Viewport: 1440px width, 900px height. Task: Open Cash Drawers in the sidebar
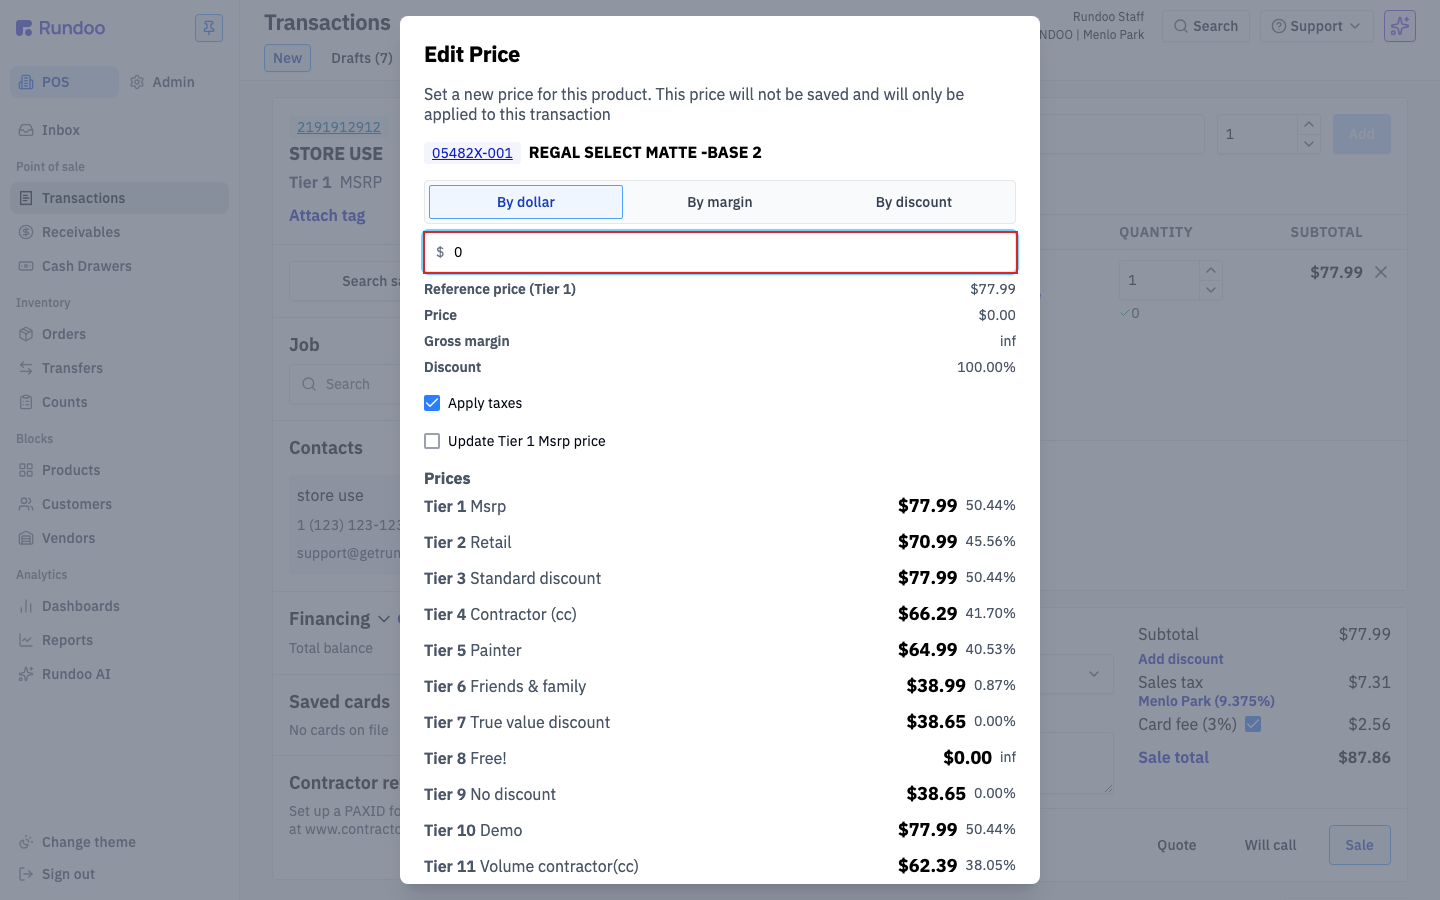click(x=120, y=266)
